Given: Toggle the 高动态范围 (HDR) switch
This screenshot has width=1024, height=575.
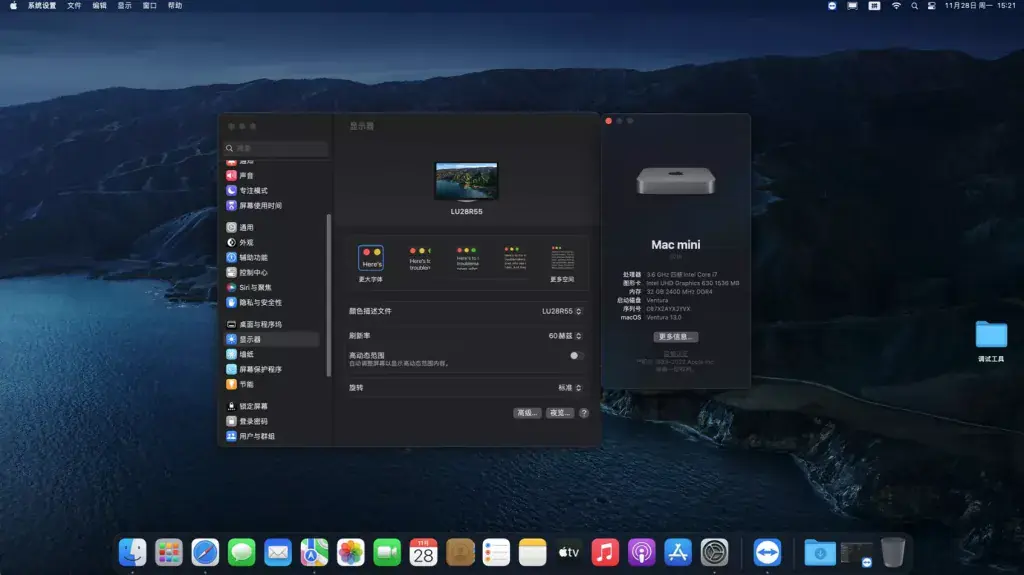Looking at the screenshot, I should point(576,356).
